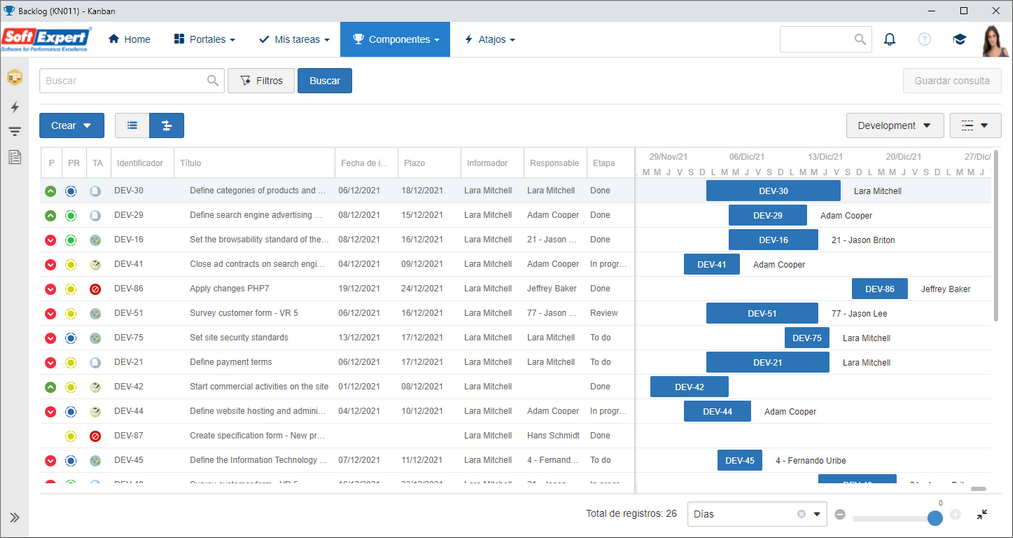Open the Componentes menu
This screenshot has height=538, width=1013.
click(x=395, y=39)
